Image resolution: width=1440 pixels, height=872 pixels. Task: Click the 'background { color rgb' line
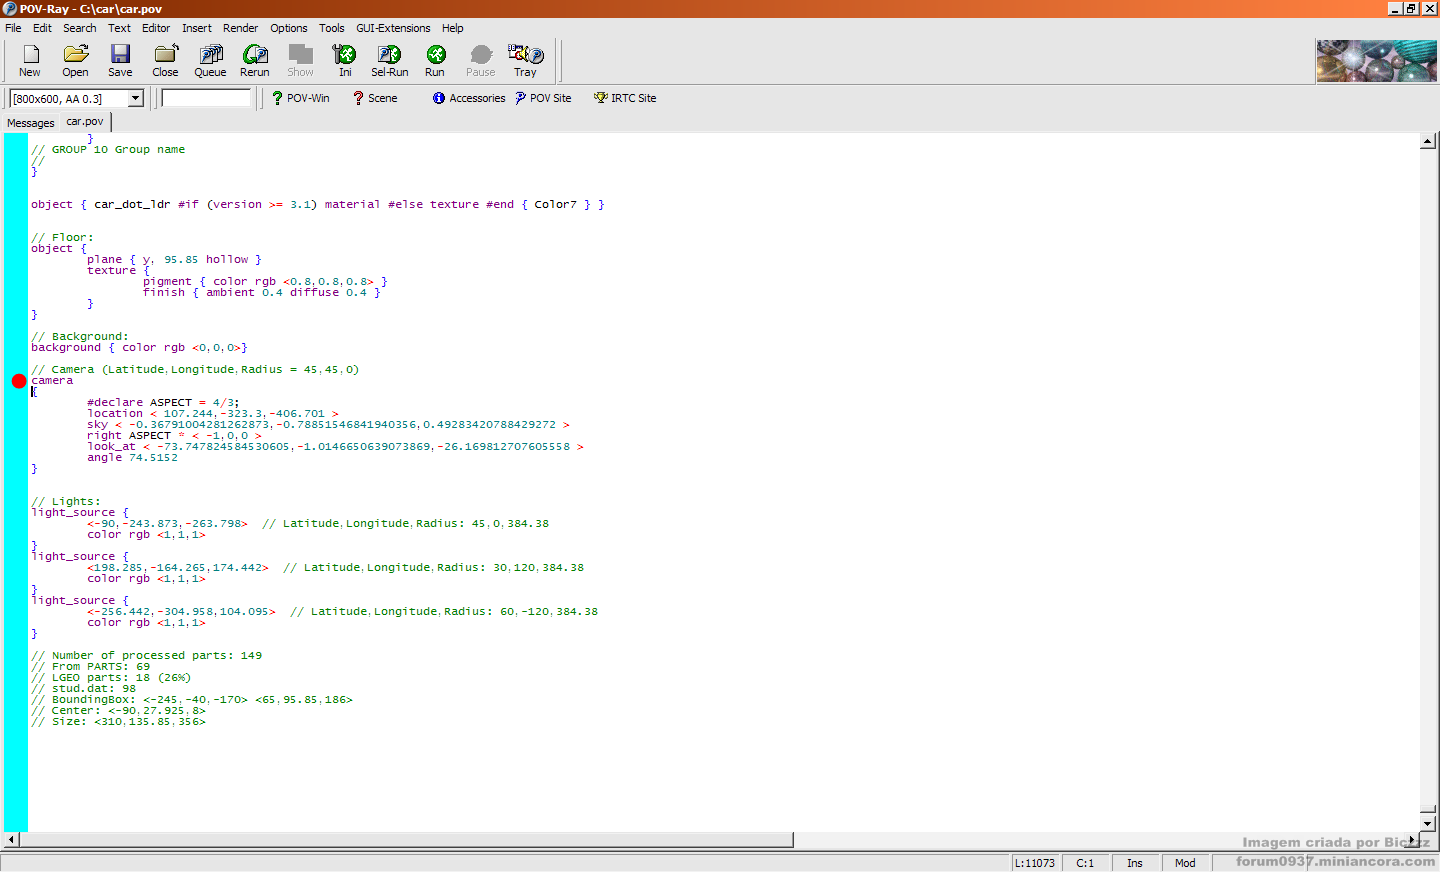pos(139,347)
